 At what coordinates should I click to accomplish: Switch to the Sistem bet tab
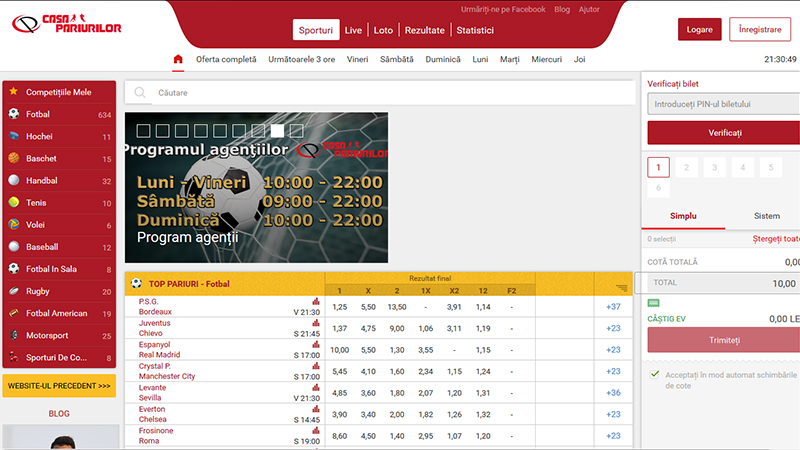pyautogui.click(x=766, y=216)
